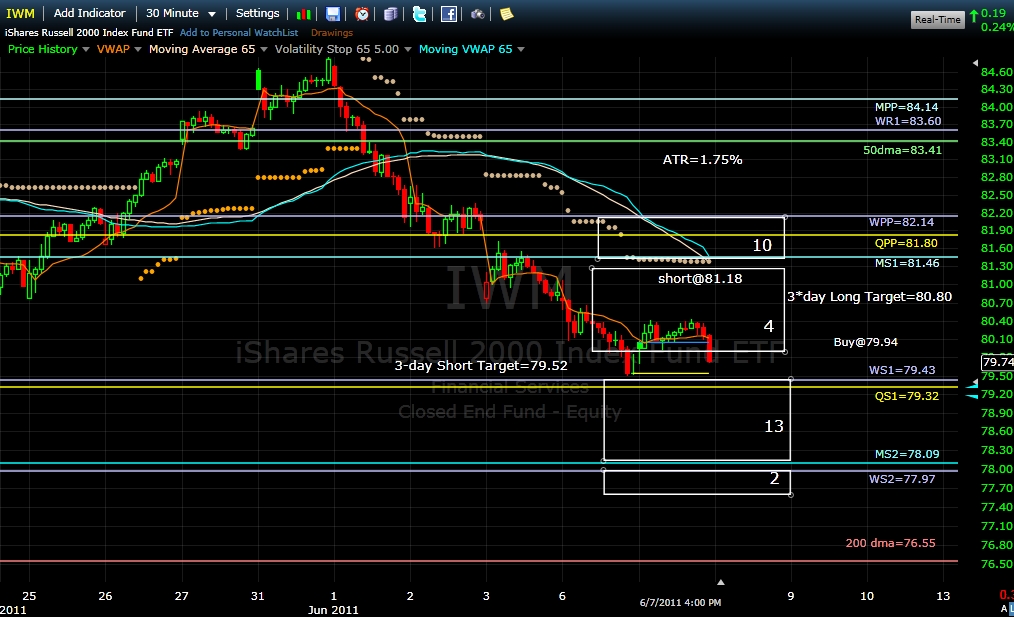Click the WR1=83.60 label

point(908,121)
